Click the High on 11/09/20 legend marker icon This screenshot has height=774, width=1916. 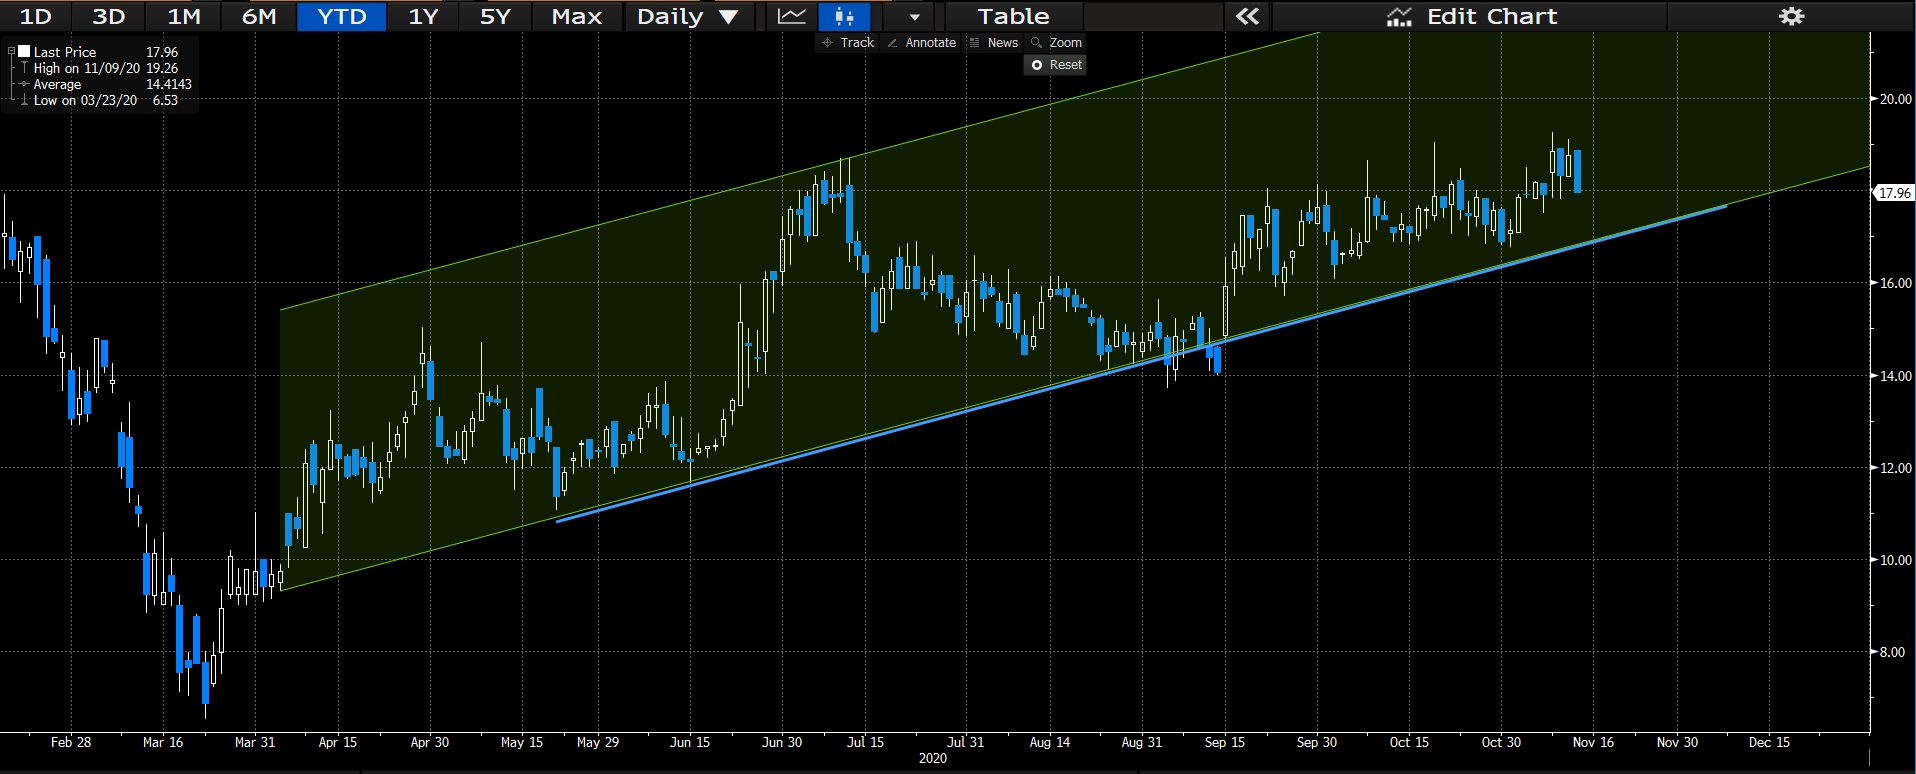coord(24,68)
